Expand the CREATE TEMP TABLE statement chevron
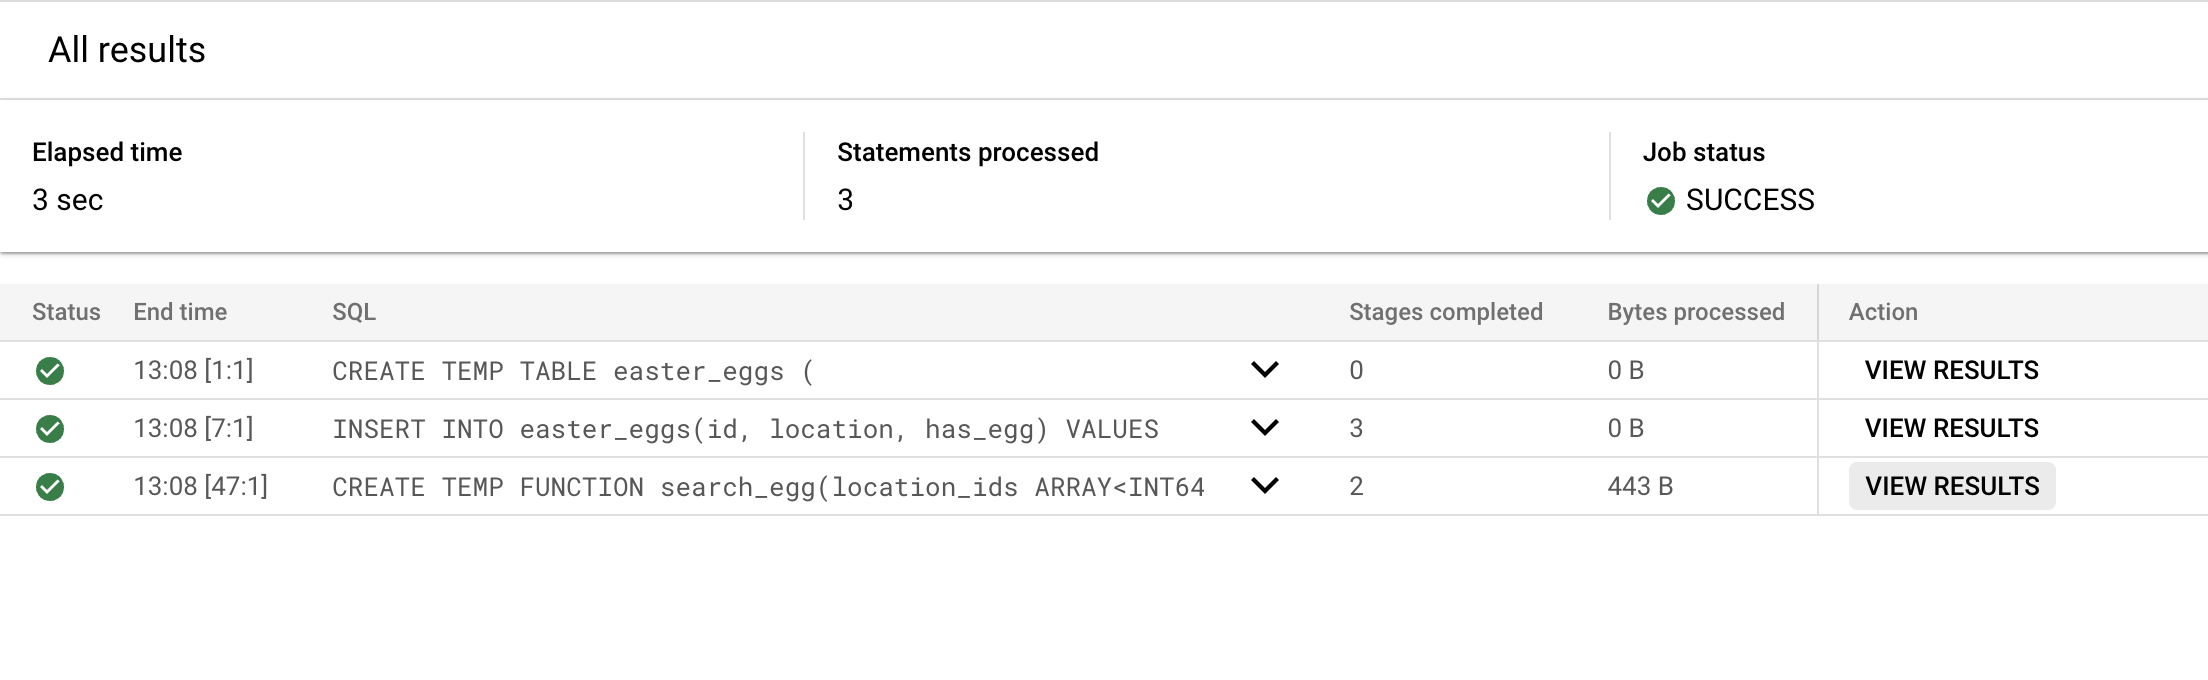Image resolution: width=2208 pixels, height=680 pixels. coord(1264,370)
